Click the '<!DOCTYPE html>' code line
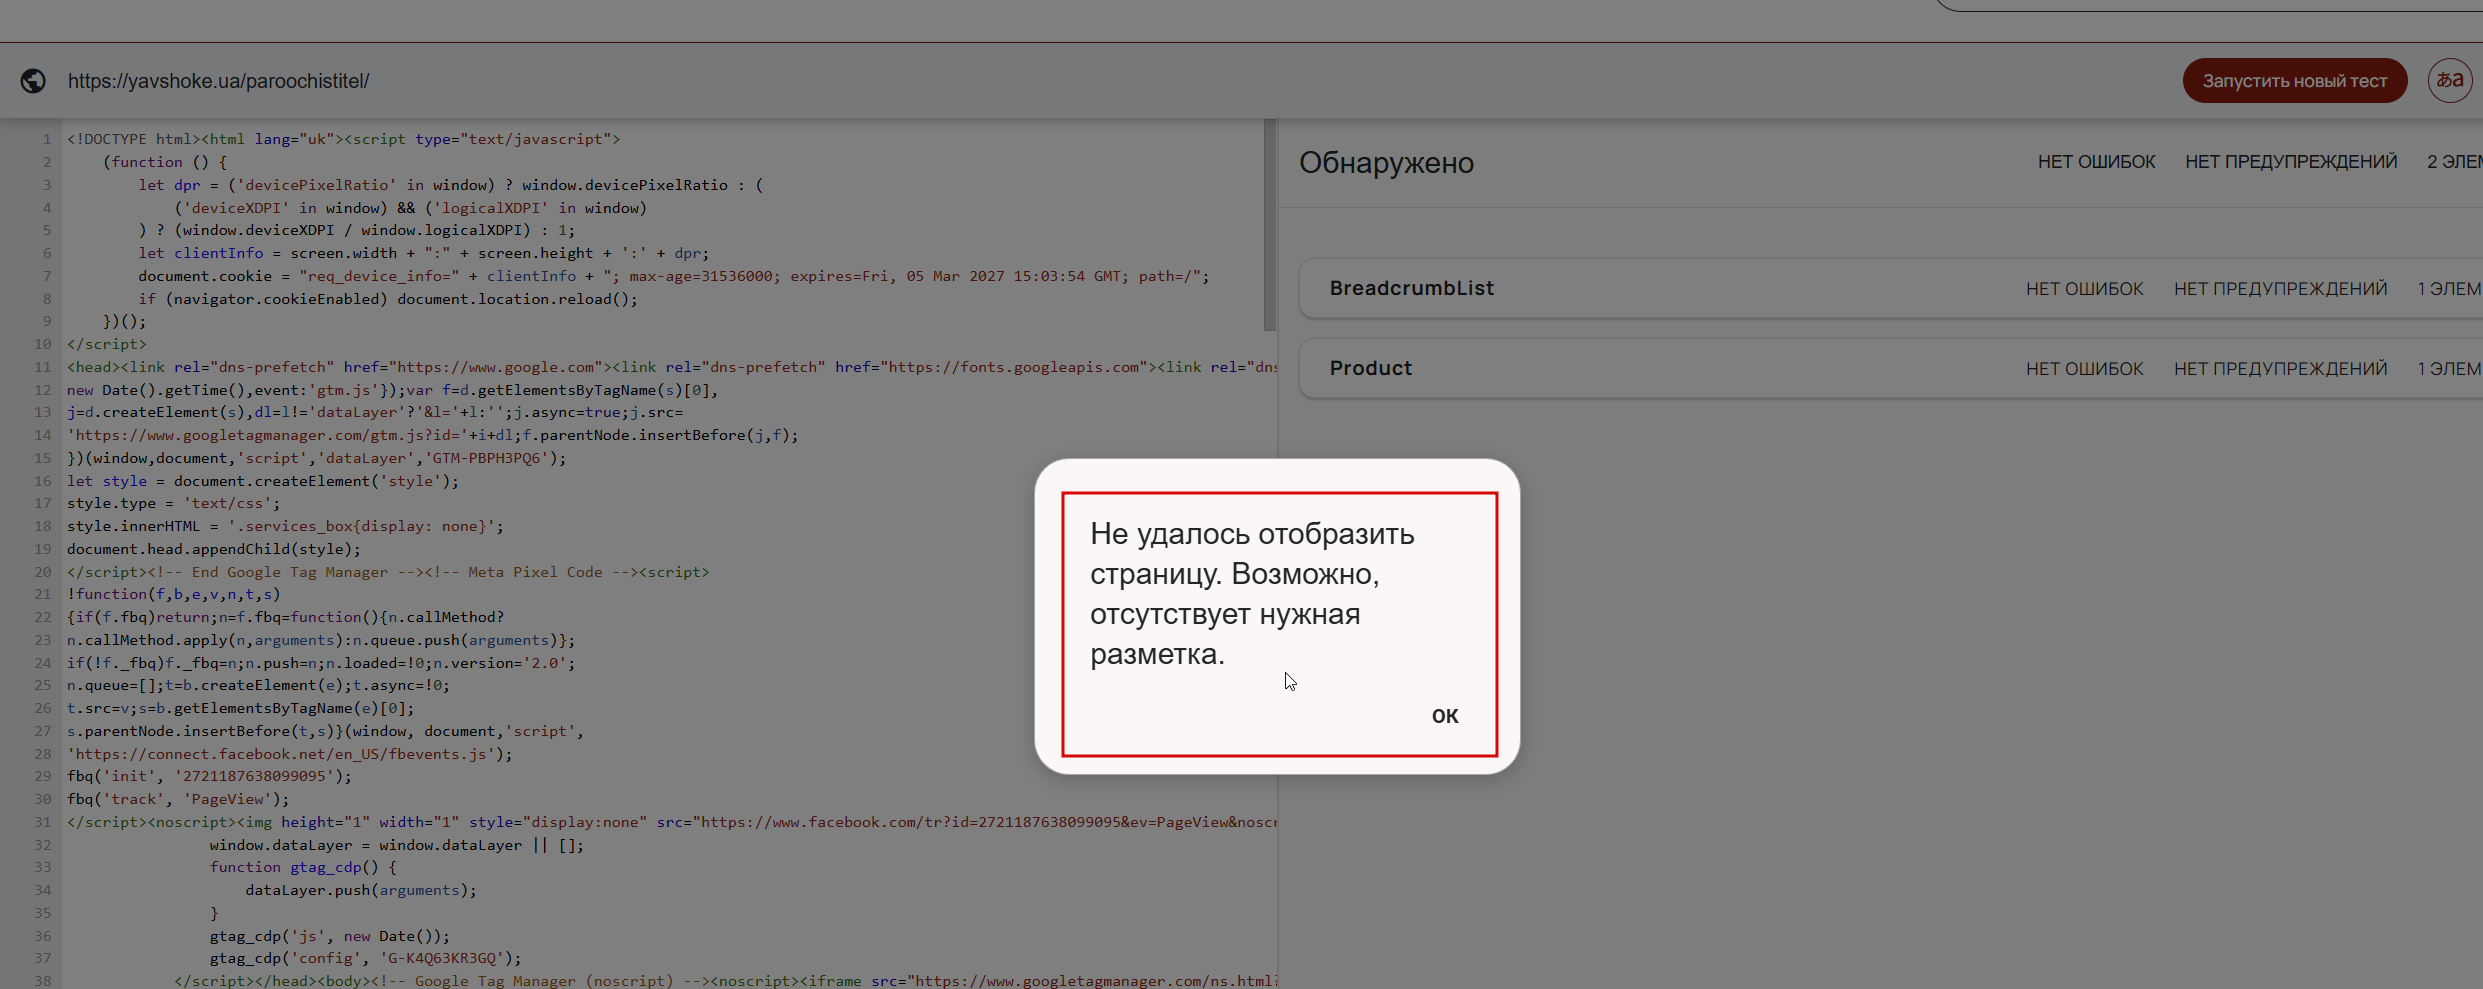 344,139
